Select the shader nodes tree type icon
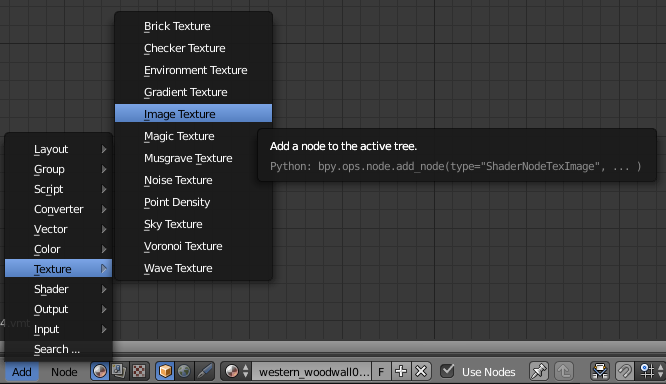This screenshot has width=666, height=384. point(99,372)
